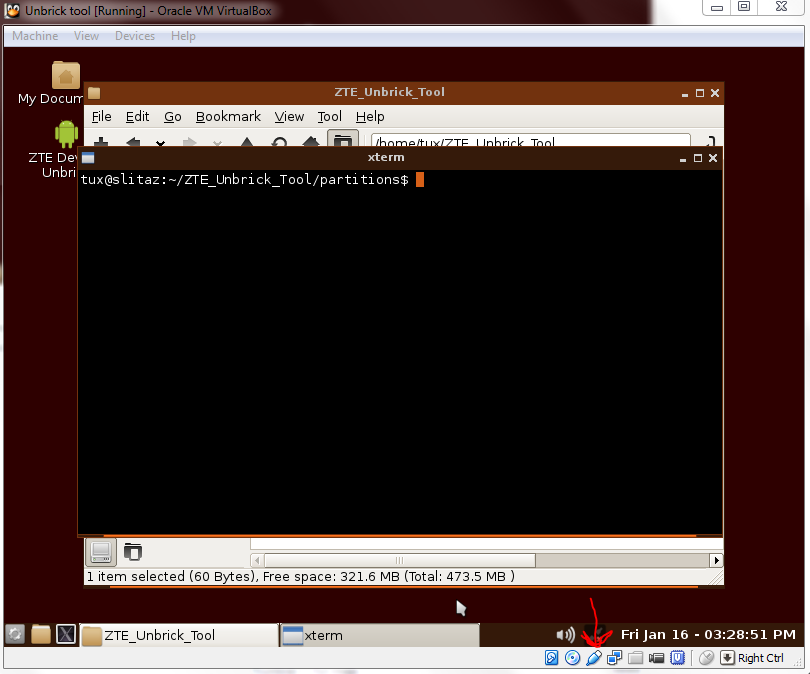Click the VirtualBox shared folders status icon
Image resolution: width=810 pixels, height=674 pixels.
[x=635, y=658]
